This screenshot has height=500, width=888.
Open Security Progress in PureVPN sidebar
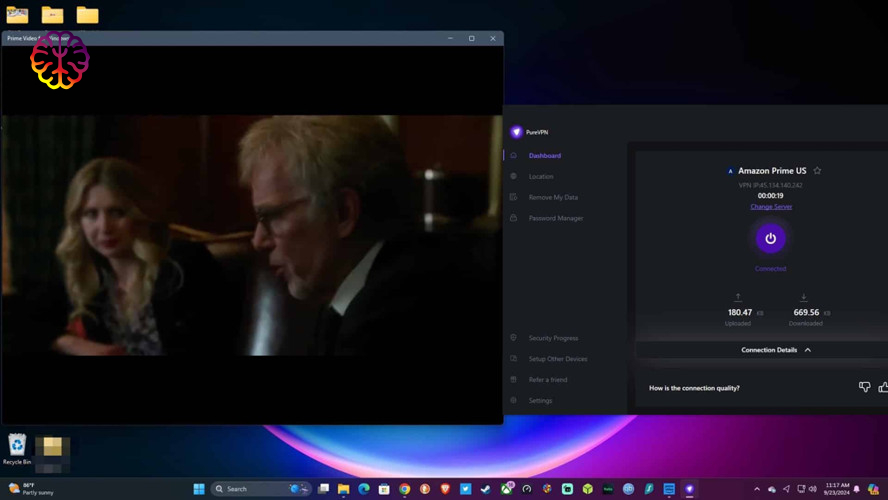pyautogui.click(x=553, y=338)
